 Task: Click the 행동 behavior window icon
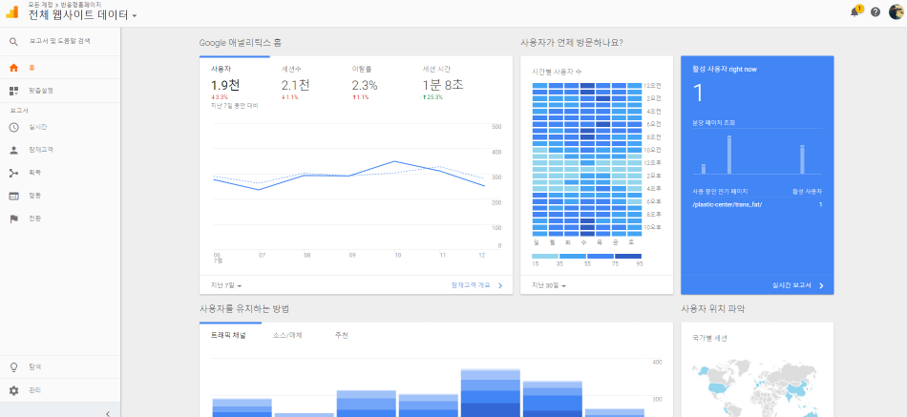14,196
